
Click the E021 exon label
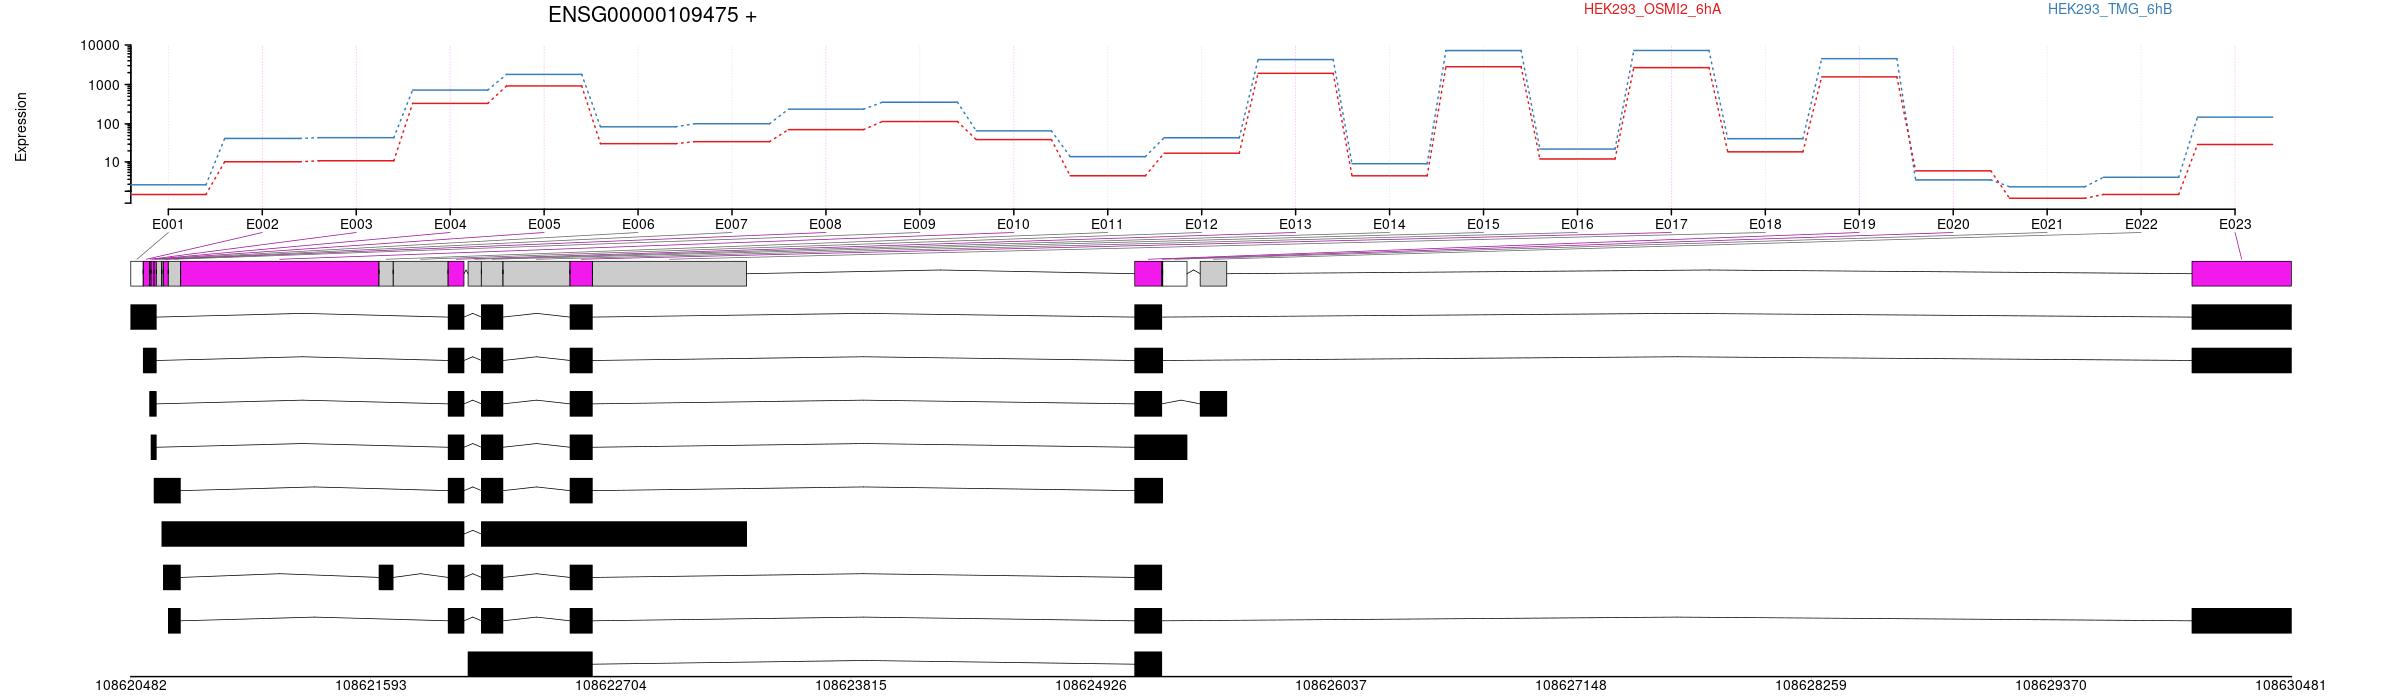(2047, 224)
